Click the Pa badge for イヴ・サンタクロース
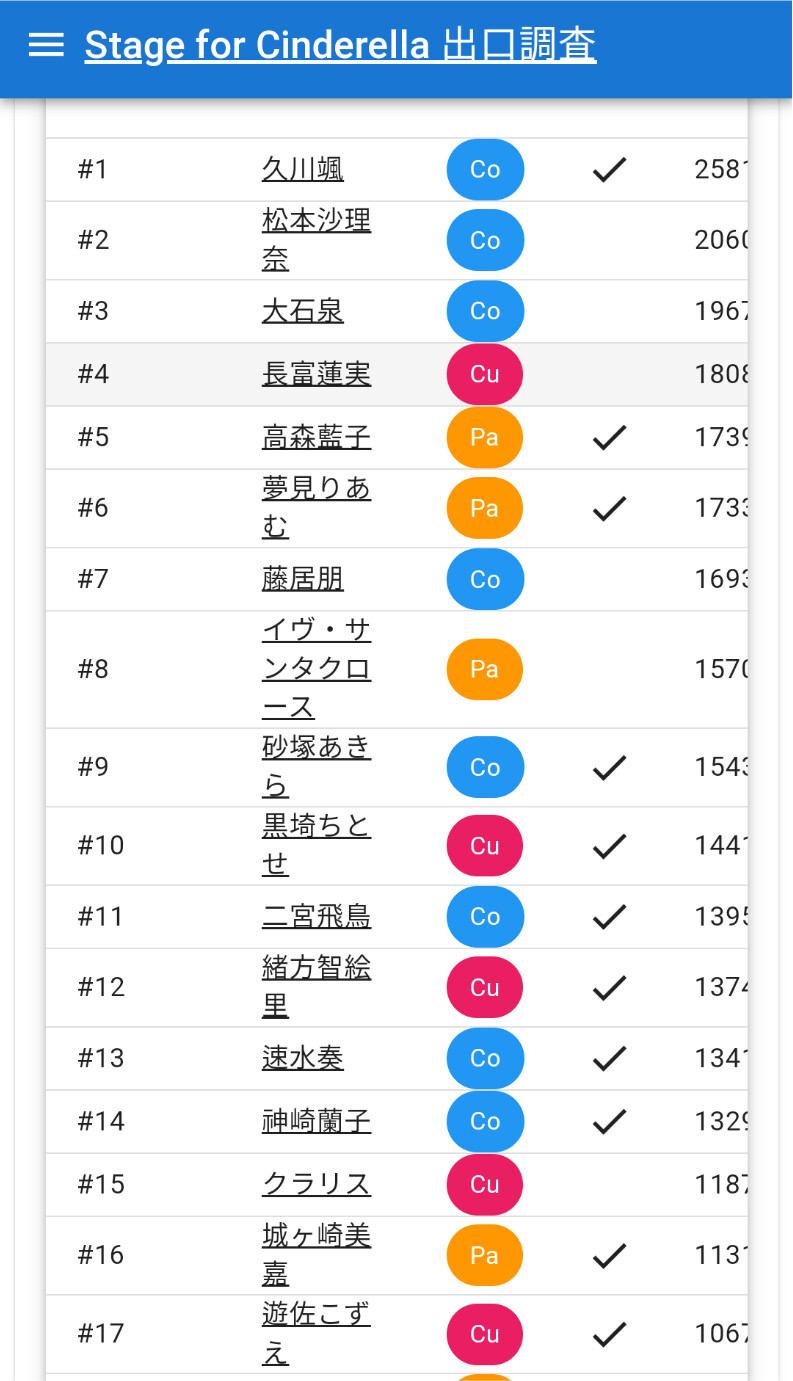The image size is (793, 1381). 485,669
